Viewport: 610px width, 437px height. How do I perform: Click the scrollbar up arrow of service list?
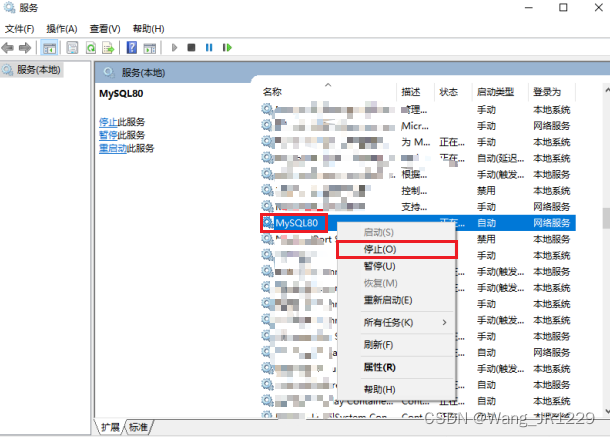tap(607, 90)
